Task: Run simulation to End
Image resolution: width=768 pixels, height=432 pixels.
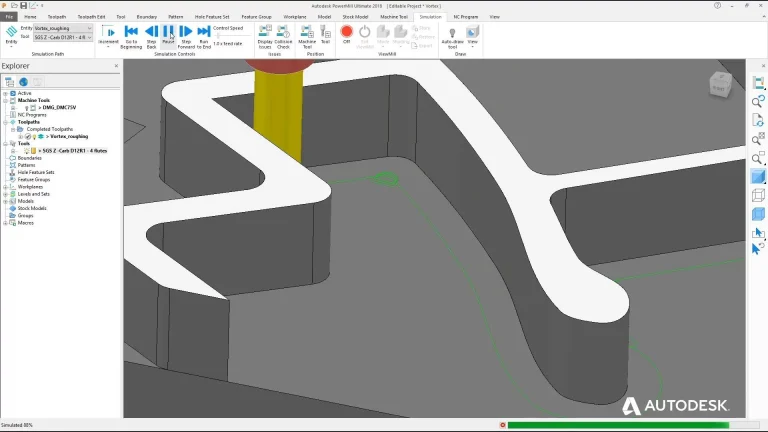Action: pos(203,36)
